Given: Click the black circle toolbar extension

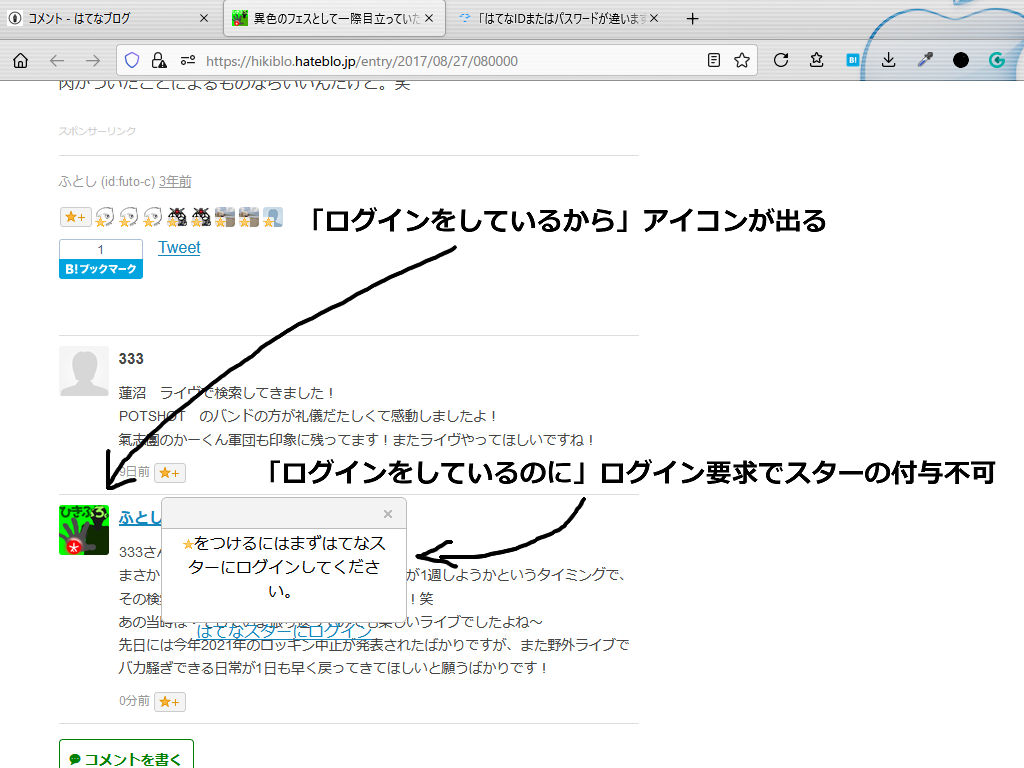Looking at the screenshot, I should pos(961,61).
